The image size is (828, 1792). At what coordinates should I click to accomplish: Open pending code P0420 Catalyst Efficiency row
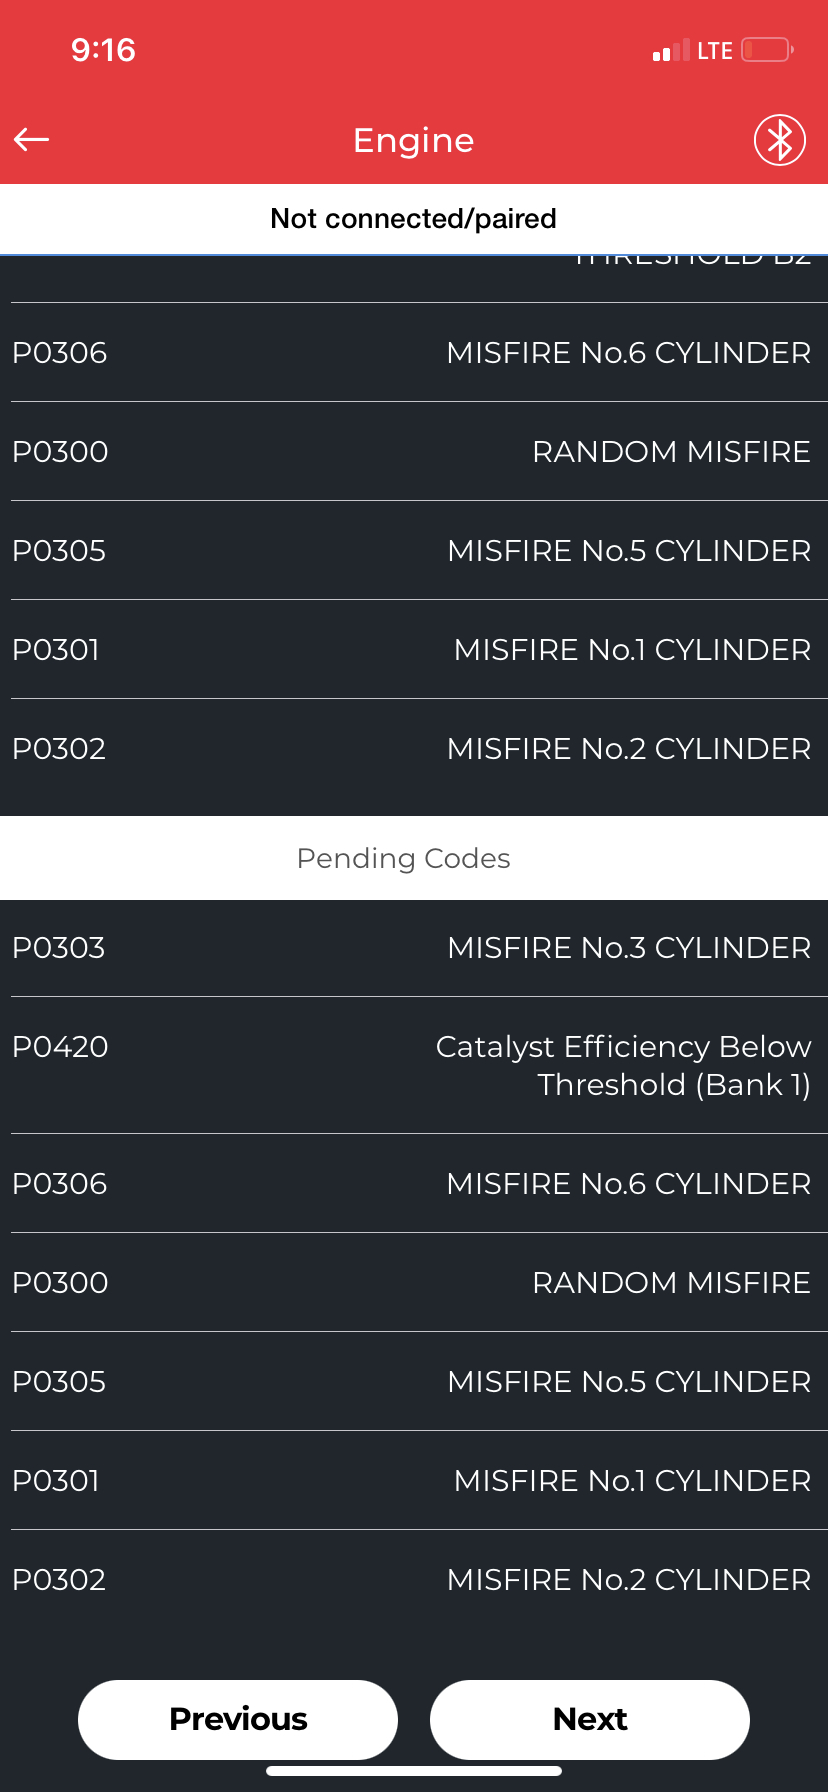(414, 1065)
